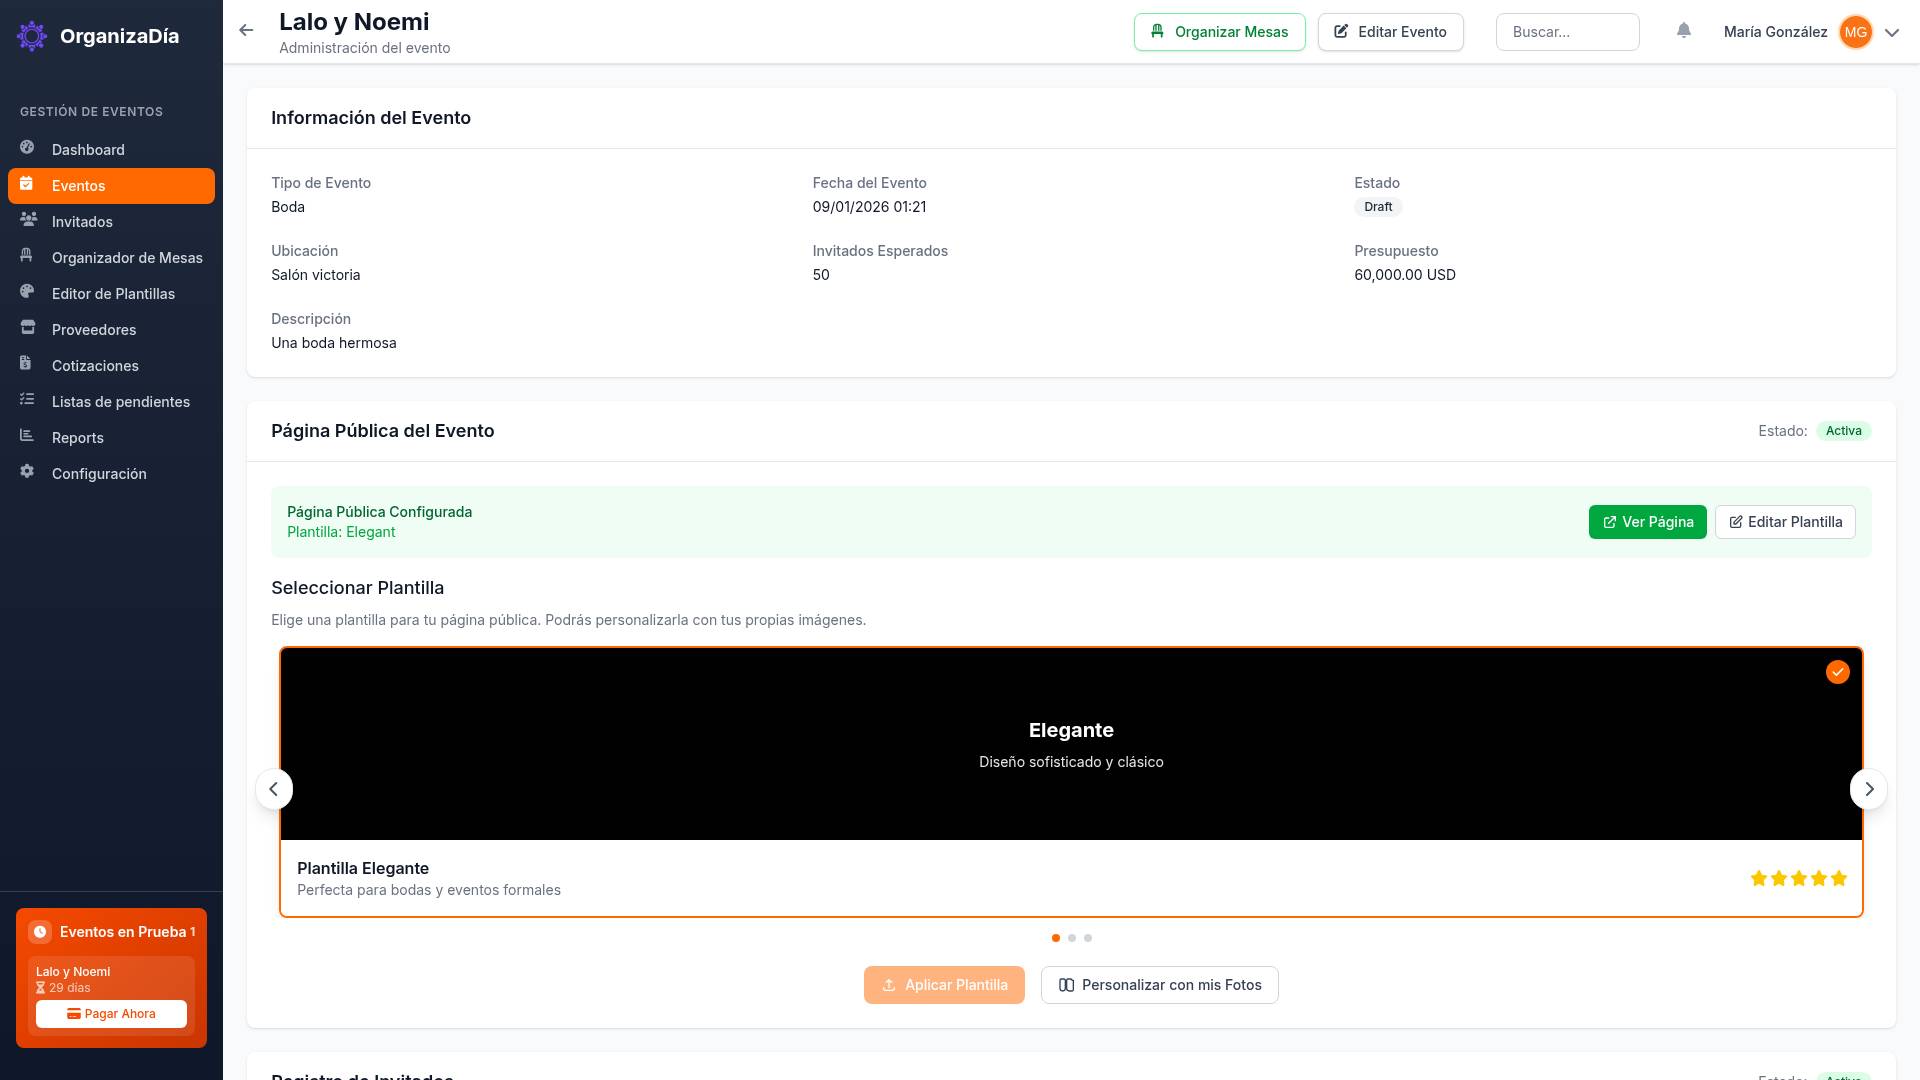
Task: Click the Ver Página button
Action: [1647, 522]
